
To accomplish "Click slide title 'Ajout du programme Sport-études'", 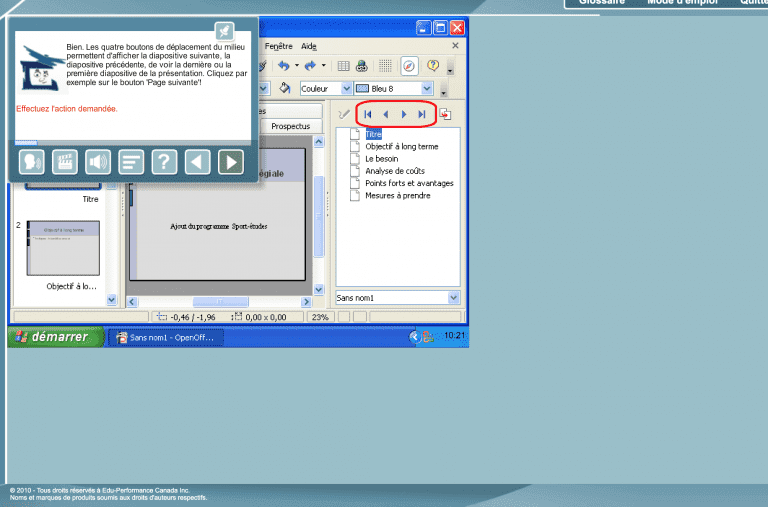I will point(218,226).
